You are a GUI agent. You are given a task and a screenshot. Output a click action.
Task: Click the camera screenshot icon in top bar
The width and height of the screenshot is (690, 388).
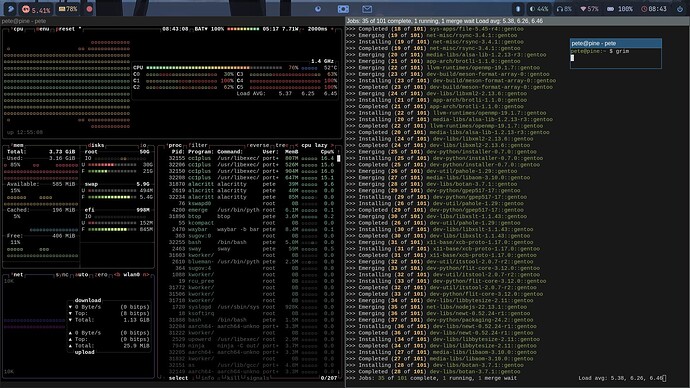[343, 9]
